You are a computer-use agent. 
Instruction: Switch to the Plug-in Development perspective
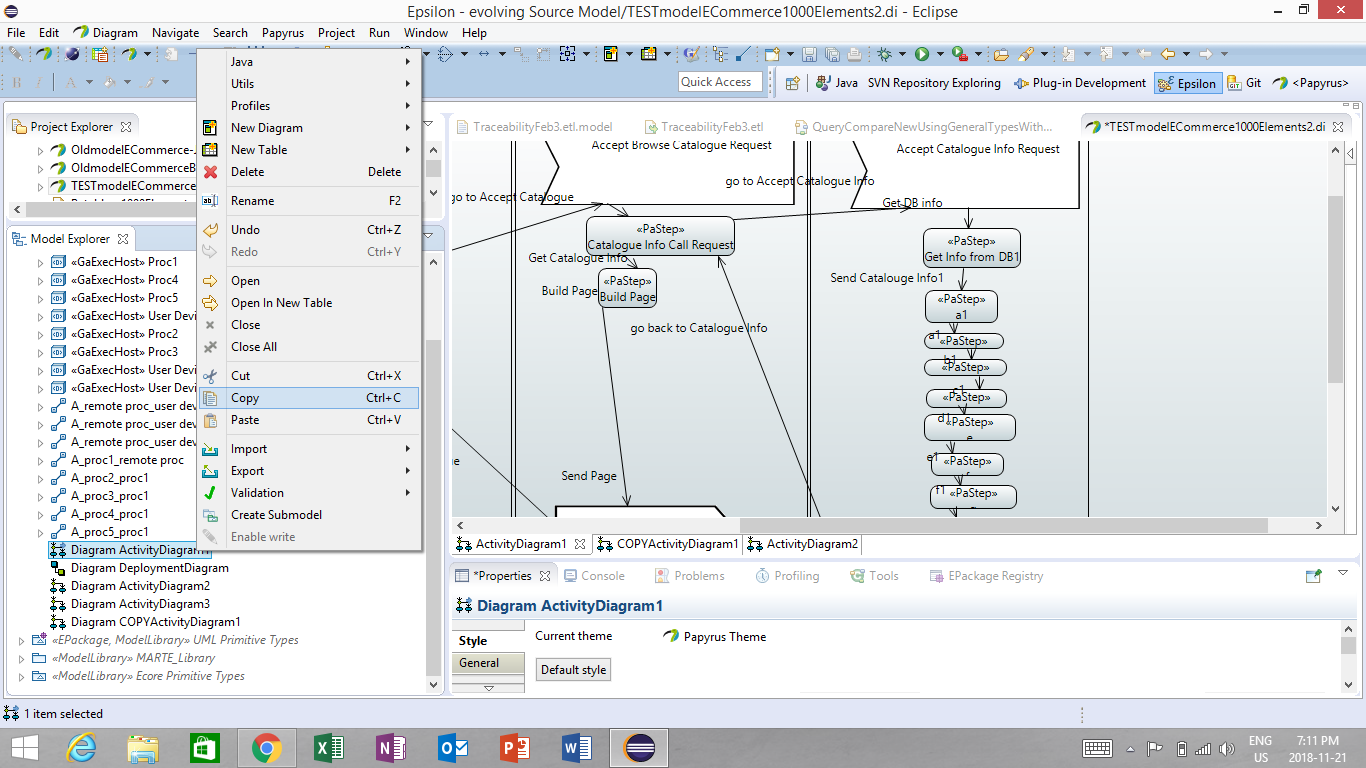tap(1080, 83)
